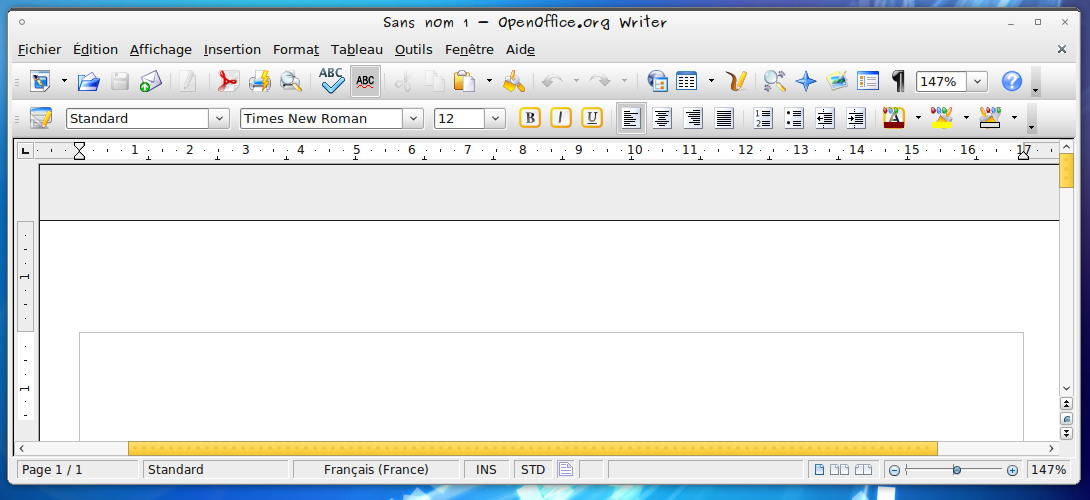This screenshot has height=500, width=1090.
Task: Toggle Underline formatting
Action: [592, 118]
